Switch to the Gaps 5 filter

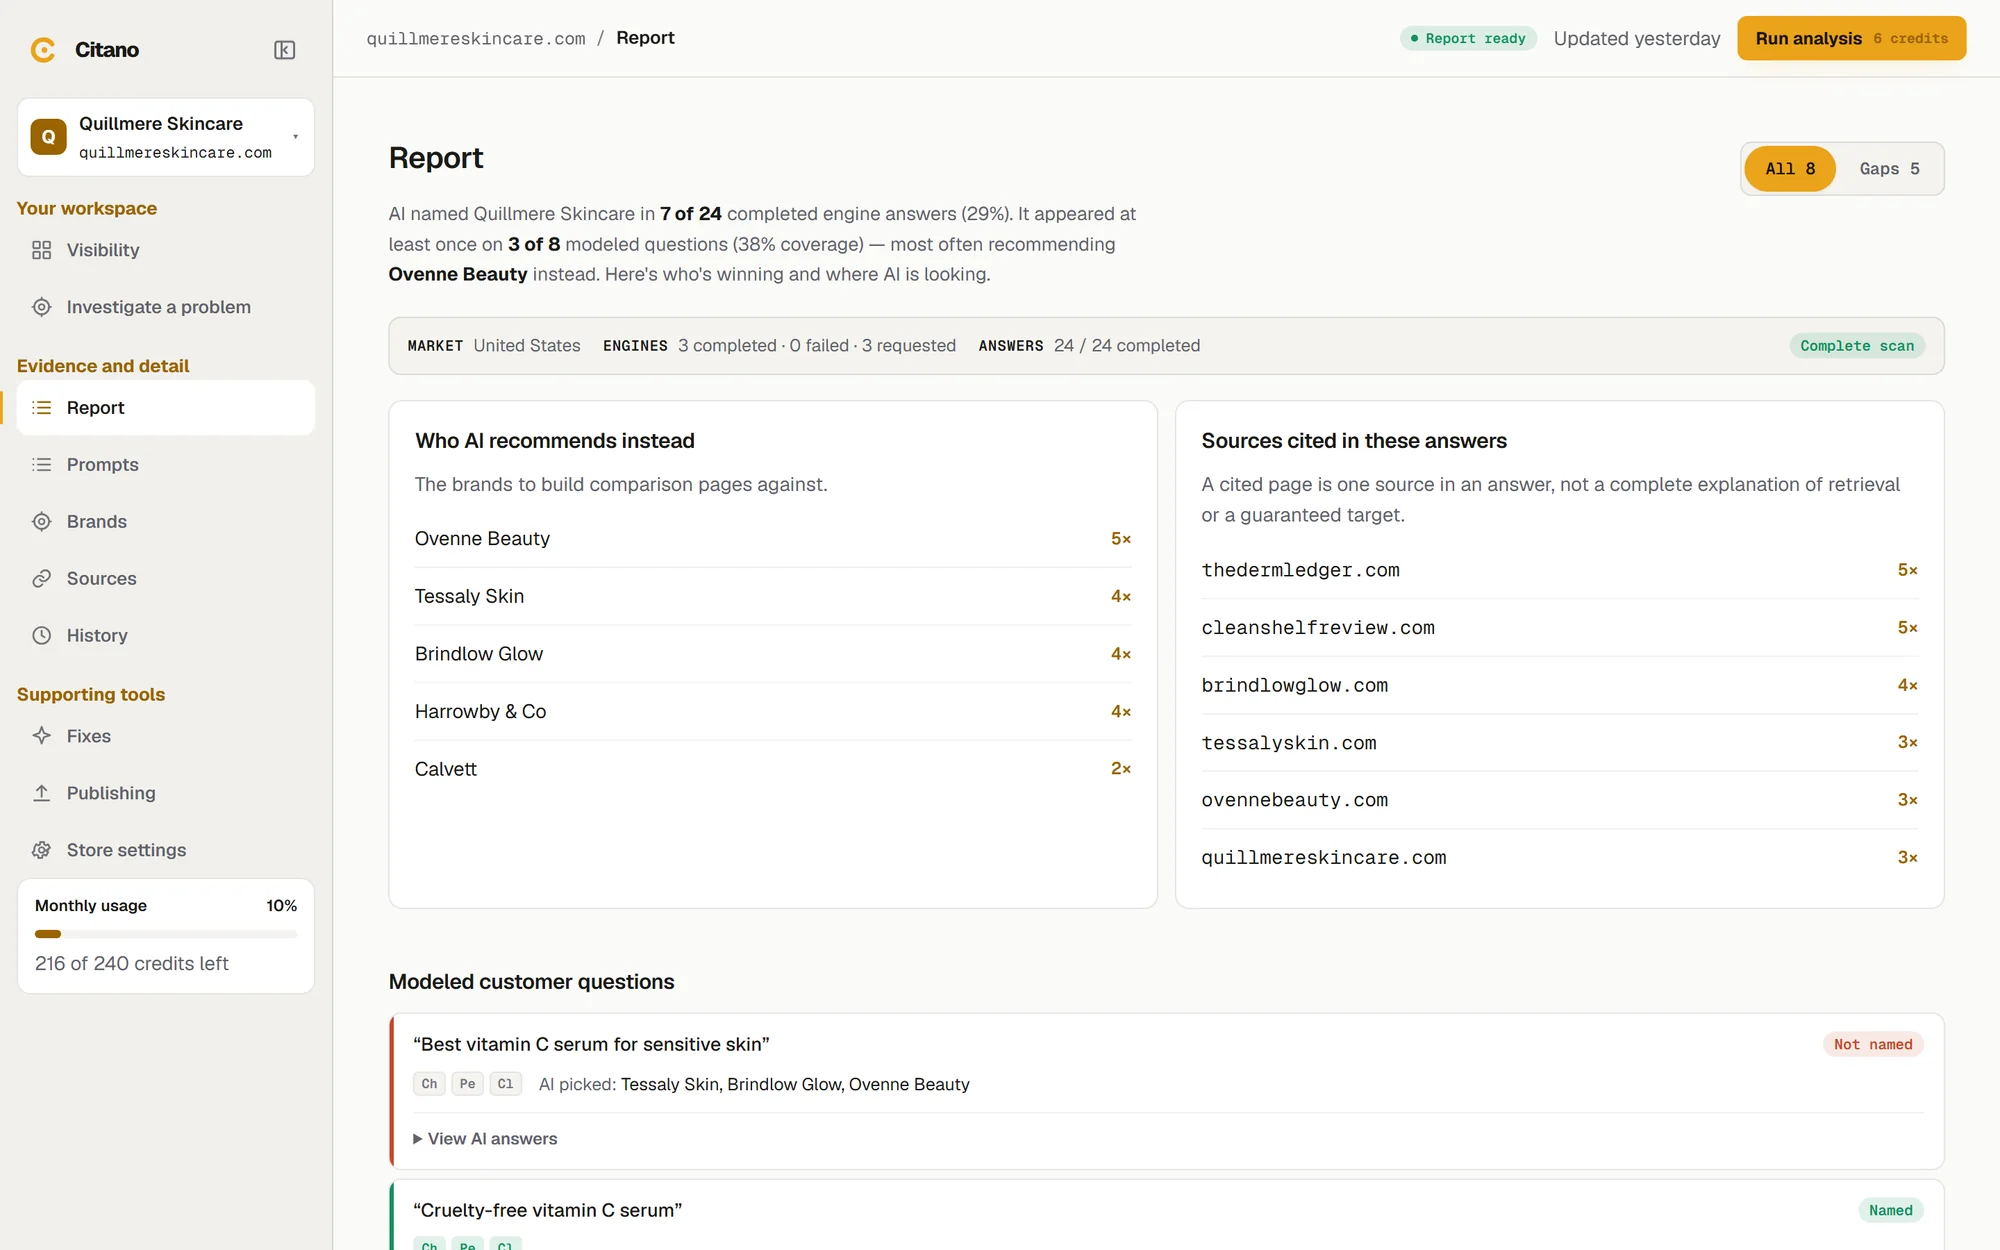pyautogui.click(x=1889, y=169)
